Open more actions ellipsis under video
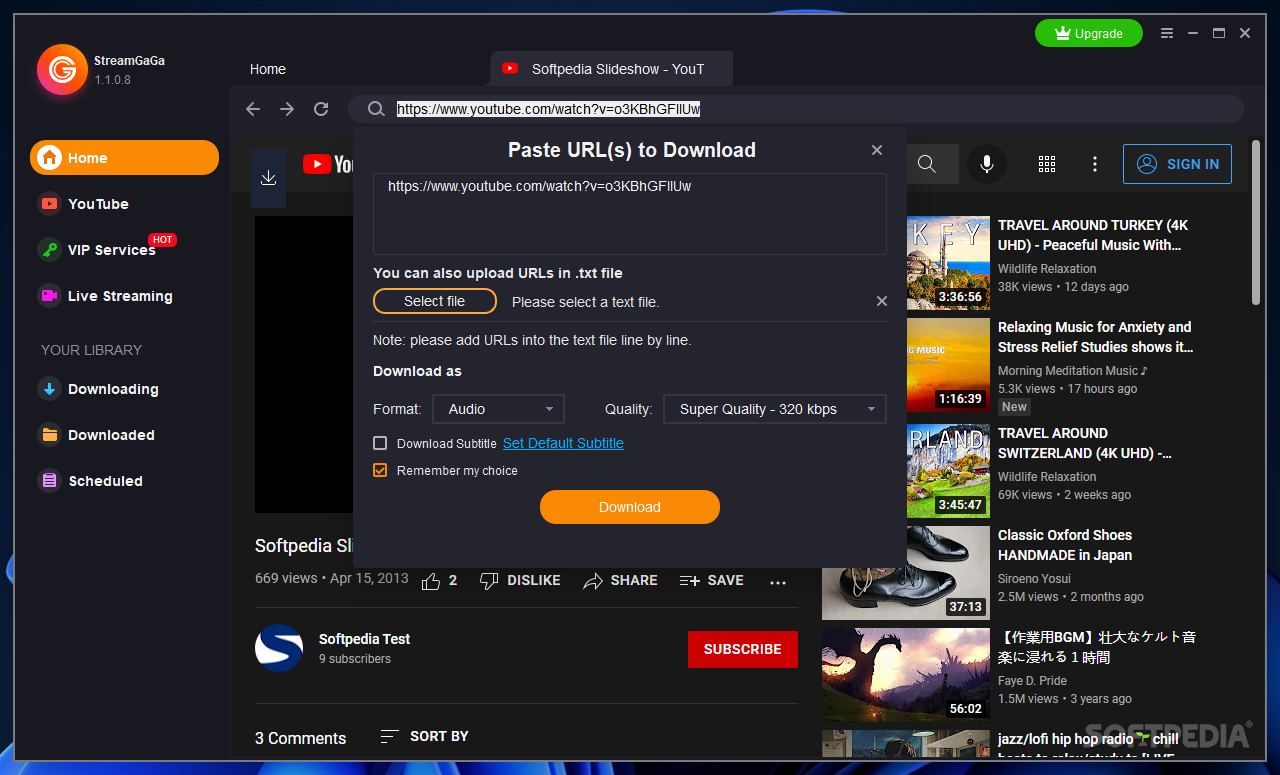The height and width of the screenshot is (775, 1280). (x=778, y=582)
